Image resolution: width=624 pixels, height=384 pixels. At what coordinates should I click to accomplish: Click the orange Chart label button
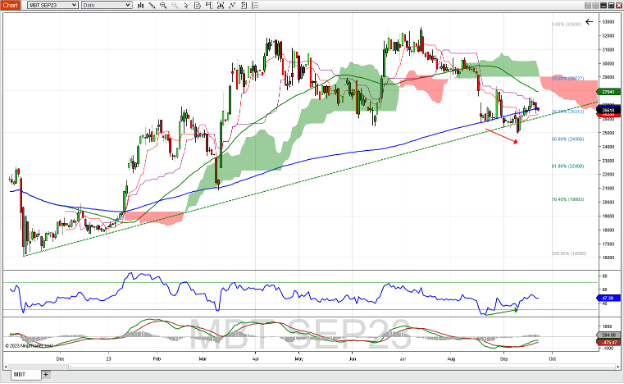click(10, 5)
